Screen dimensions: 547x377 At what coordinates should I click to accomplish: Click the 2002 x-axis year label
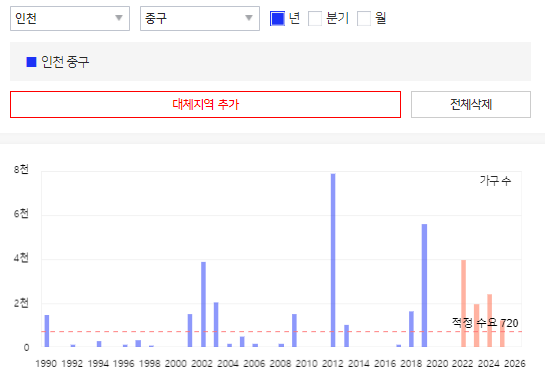pyautogui.click(x=202, y=364)
